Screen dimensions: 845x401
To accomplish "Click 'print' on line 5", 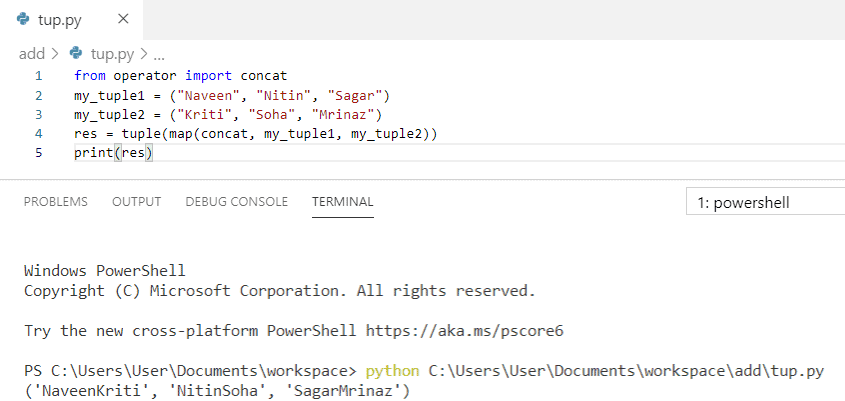I will [94, 154].
